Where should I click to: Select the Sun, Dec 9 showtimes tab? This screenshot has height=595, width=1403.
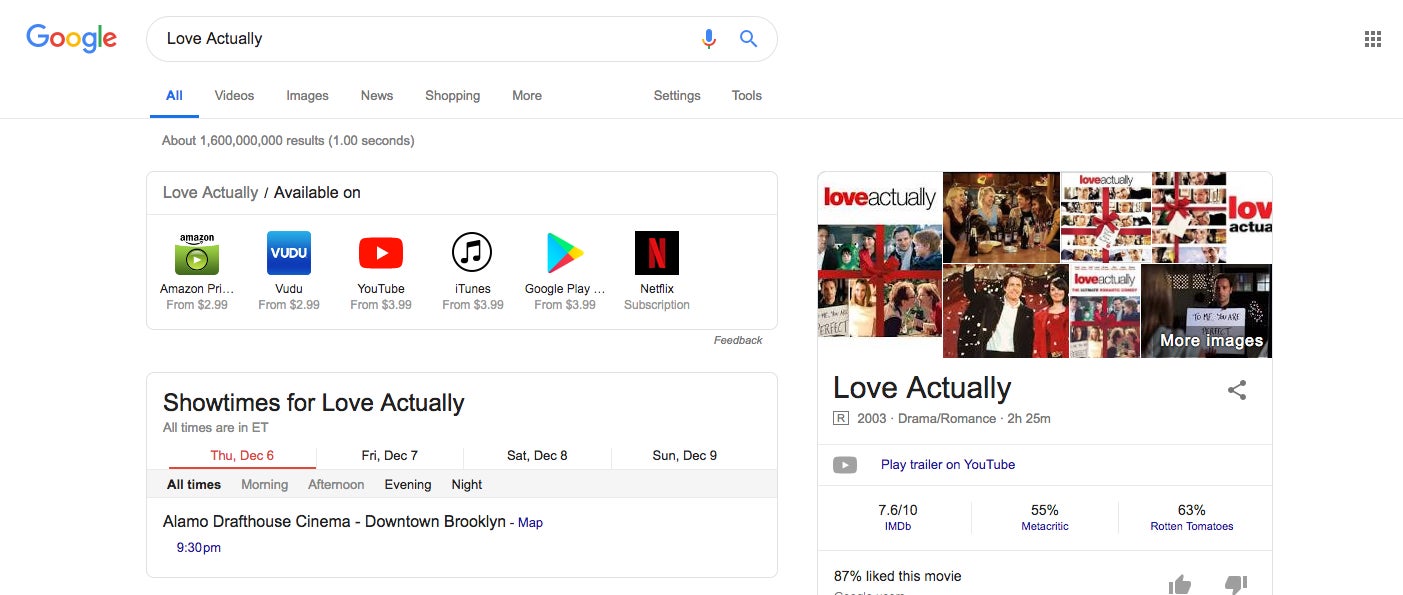pos(685,456)
